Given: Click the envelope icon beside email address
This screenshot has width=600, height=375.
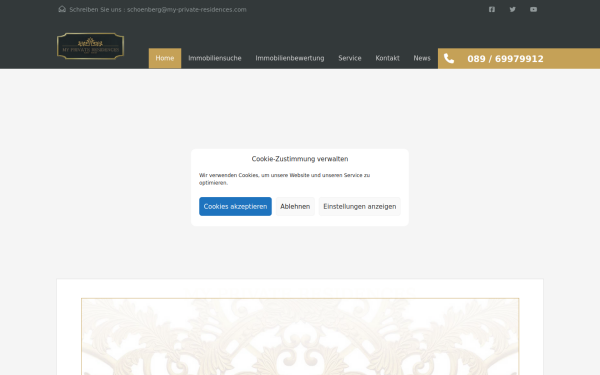Looking at the screenshot, I should coord(62,9).
